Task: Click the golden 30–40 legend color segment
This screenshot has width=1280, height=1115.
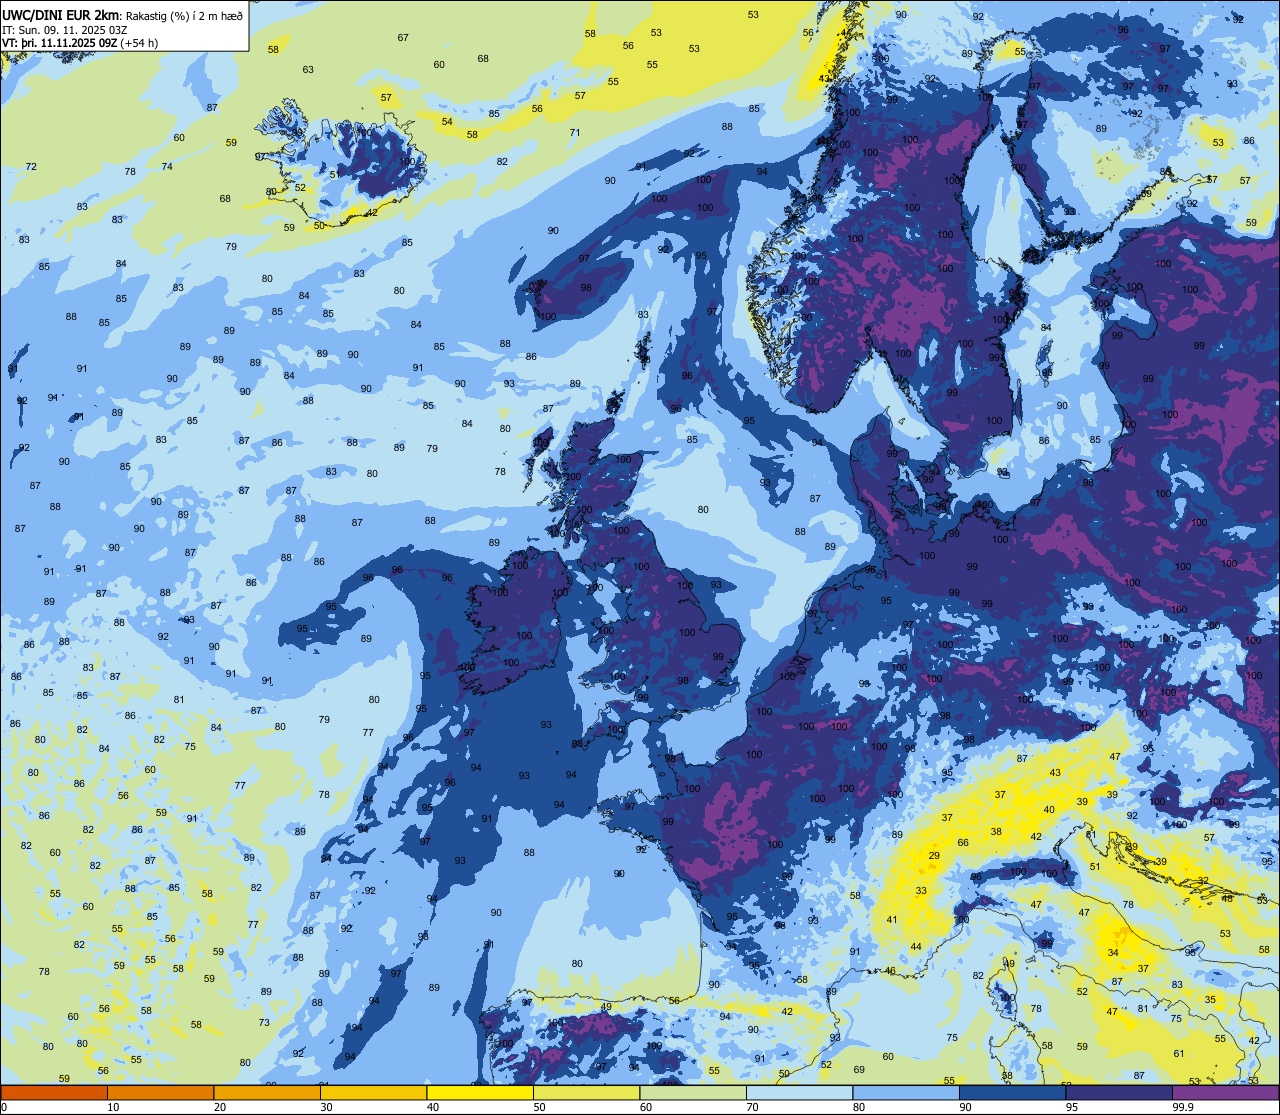Action: (x=373, y=1092)
